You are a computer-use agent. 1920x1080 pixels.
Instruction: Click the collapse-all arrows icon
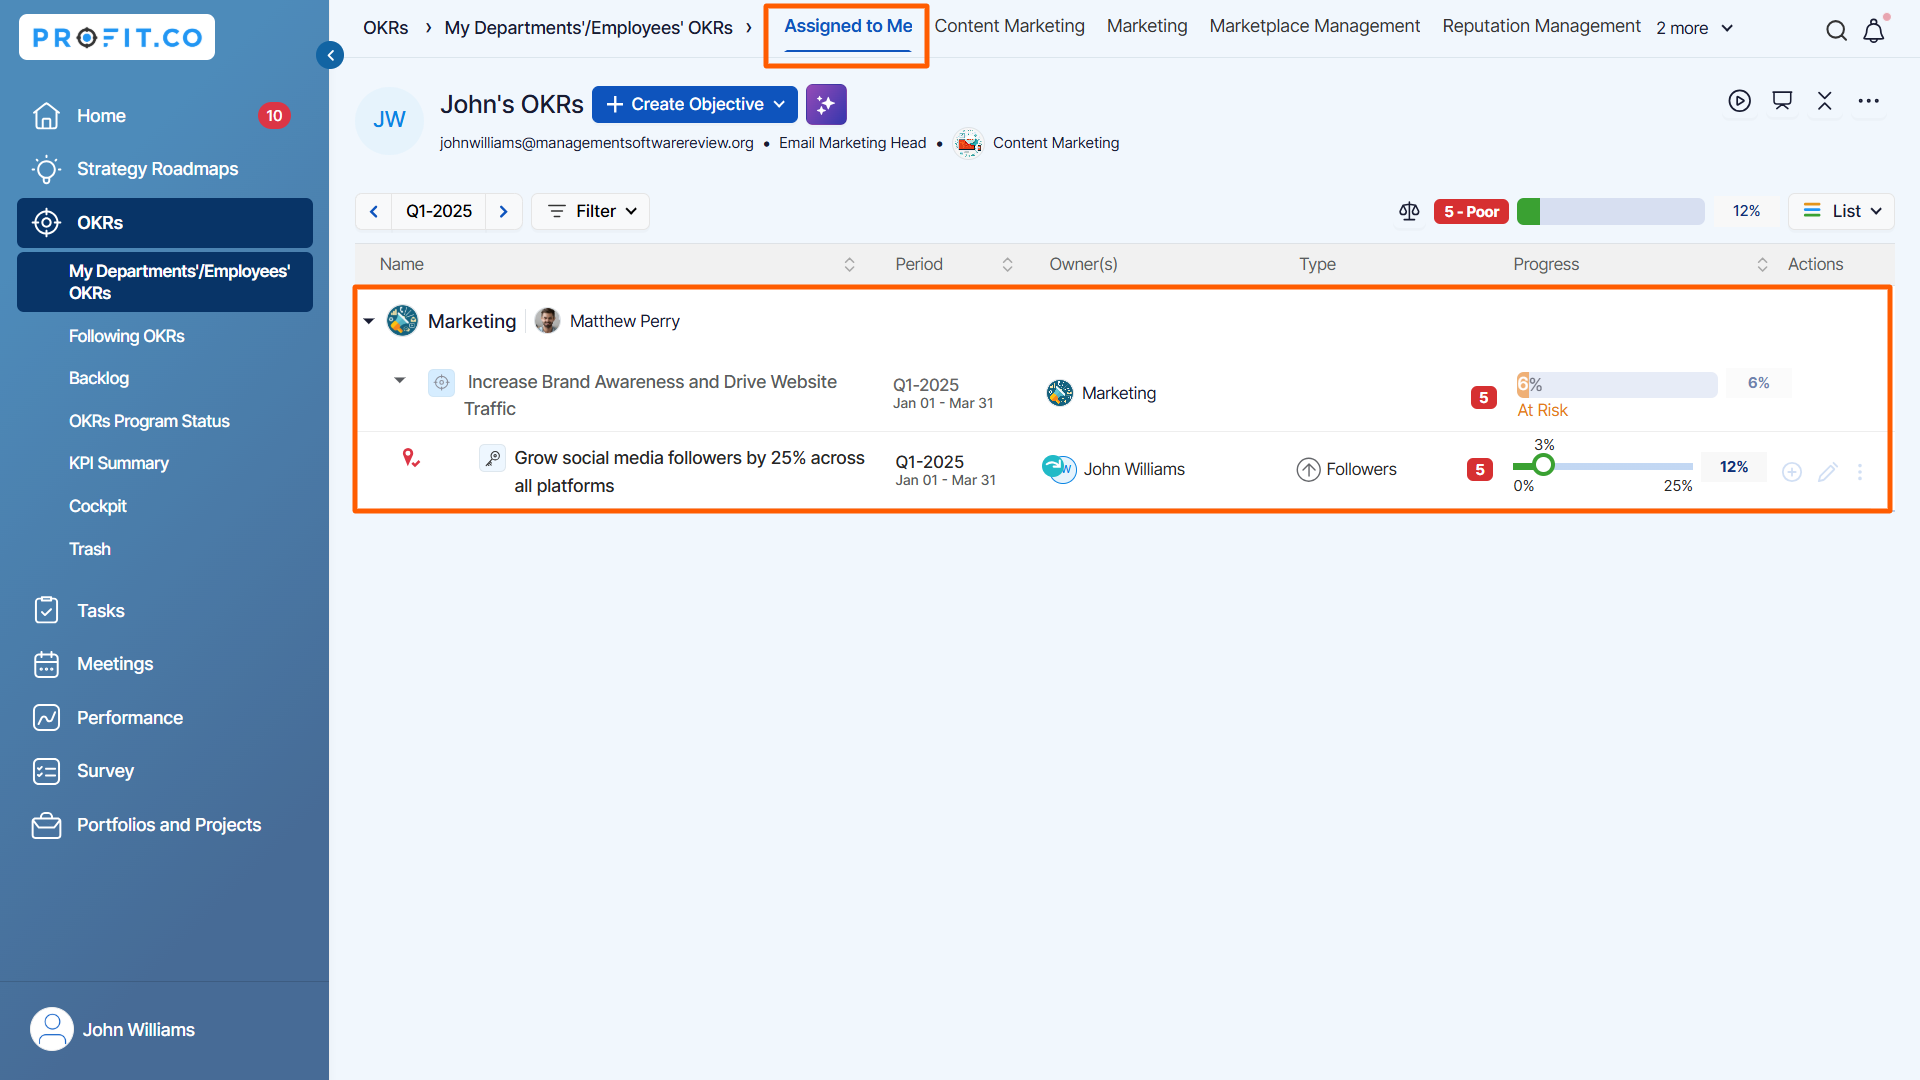(x=1825, y=101)
